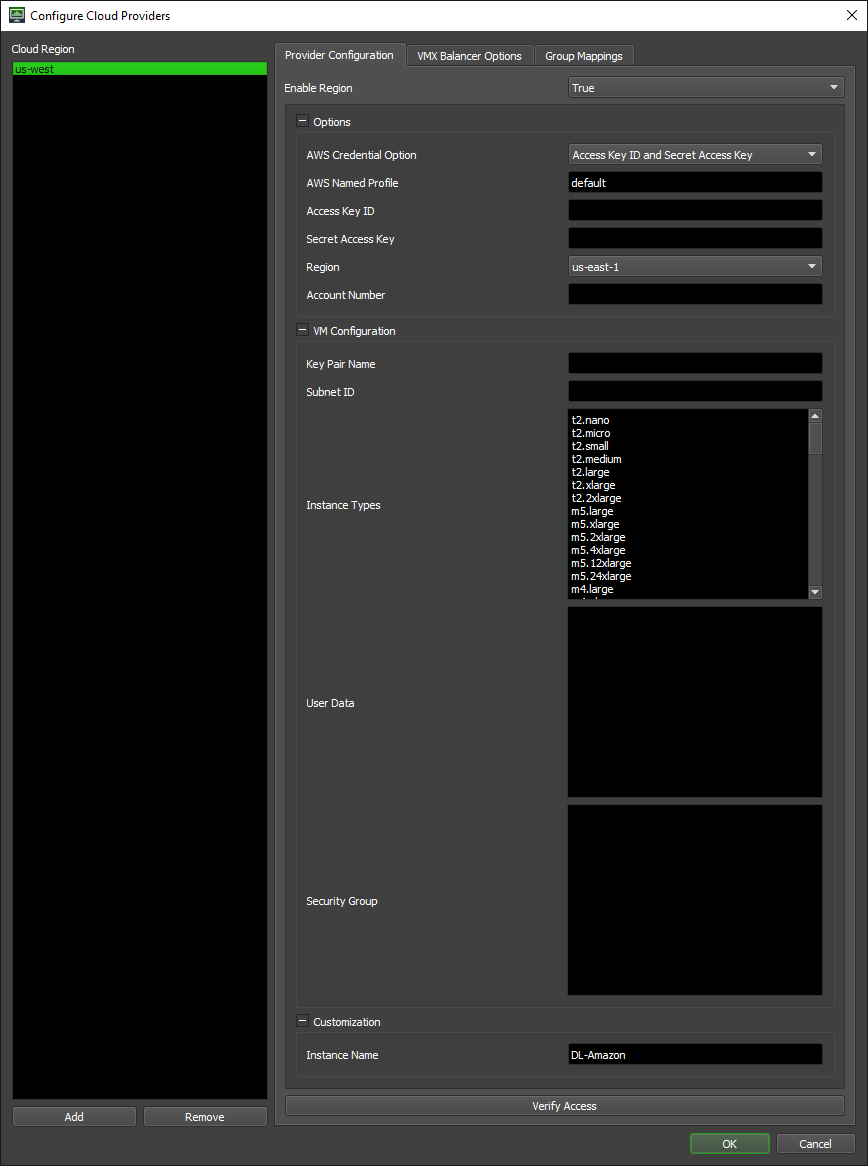Screen dimensions: 868x1166
Task: Open the AWS Credential Option dropdown
Action: 694,155
